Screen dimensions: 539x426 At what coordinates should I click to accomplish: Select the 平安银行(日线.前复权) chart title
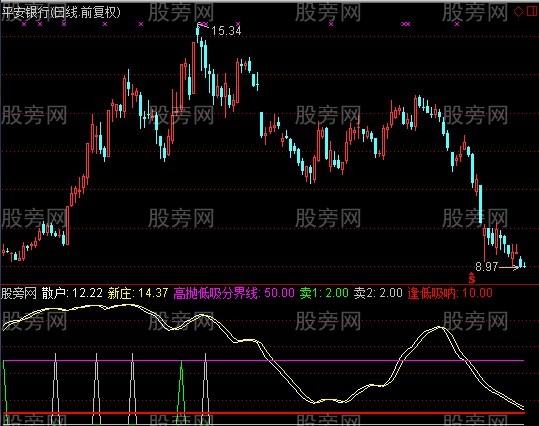click(x=61, y=13)
